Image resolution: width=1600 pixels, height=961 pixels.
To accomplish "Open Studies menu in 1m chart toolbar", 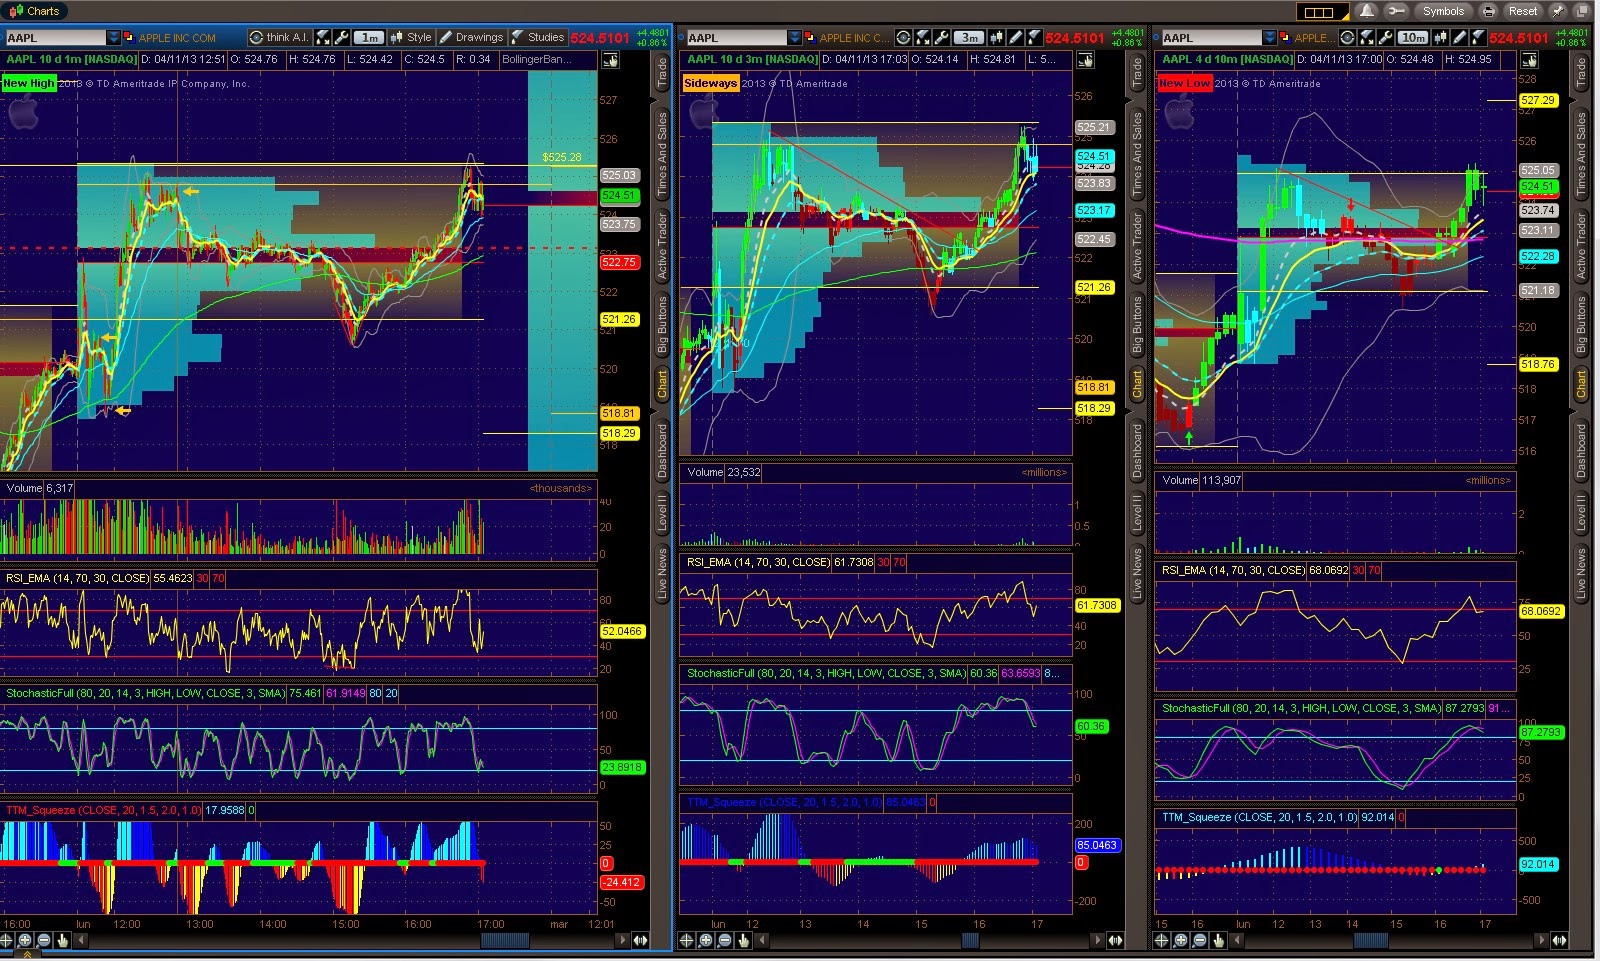I will pos(538,37).
